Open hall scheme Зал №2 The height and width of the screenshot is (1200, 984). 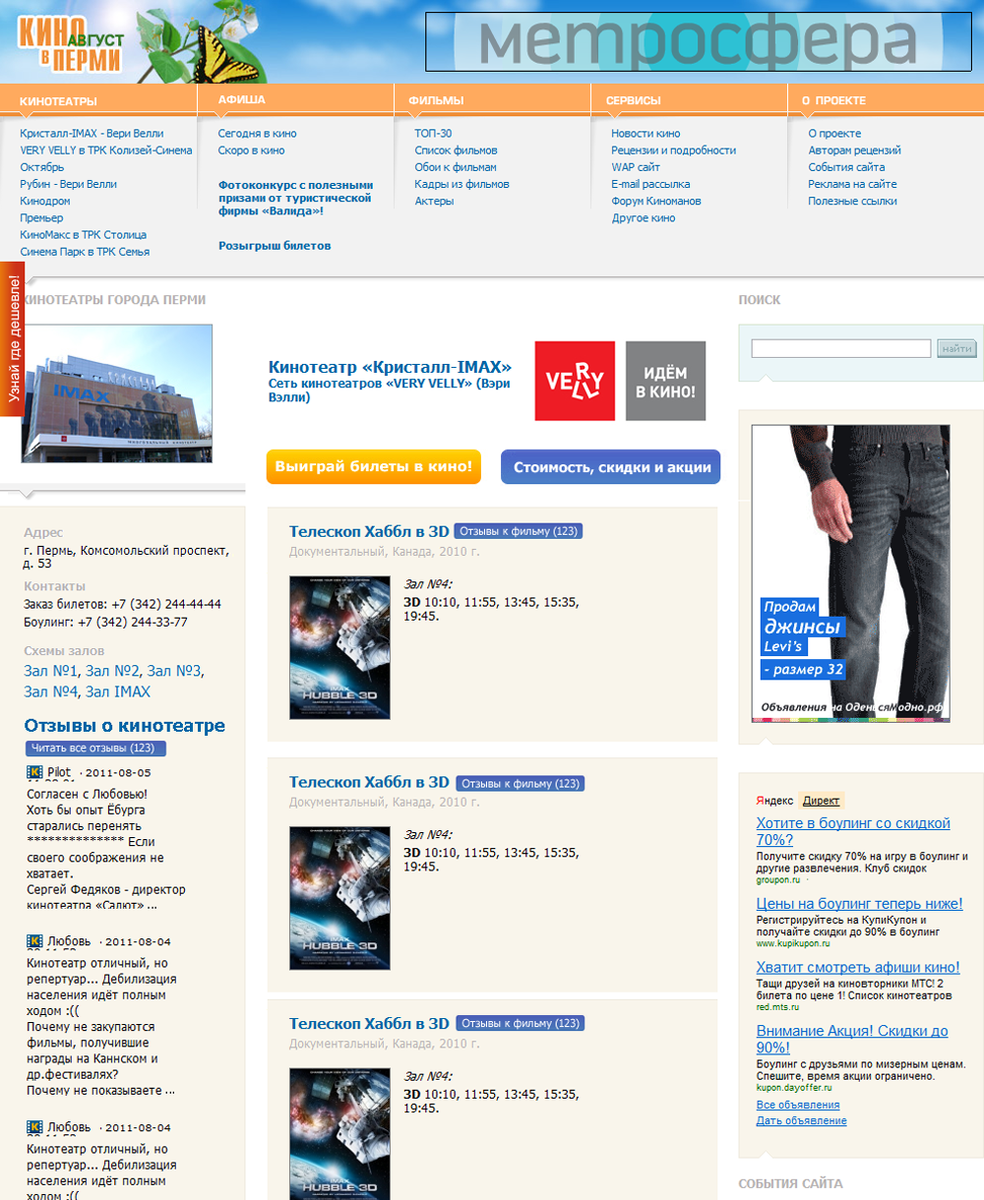(112, 671)
